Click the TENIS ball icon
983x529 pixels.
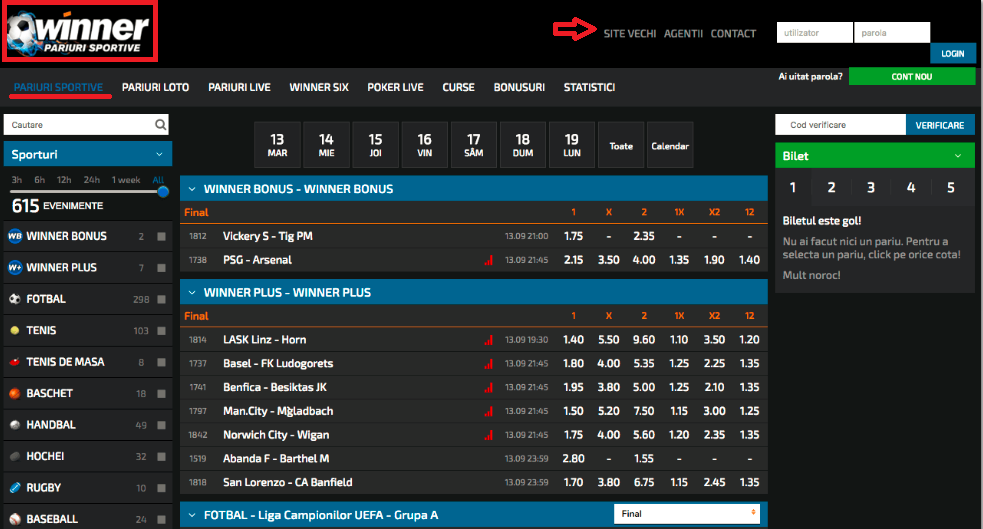14,330
